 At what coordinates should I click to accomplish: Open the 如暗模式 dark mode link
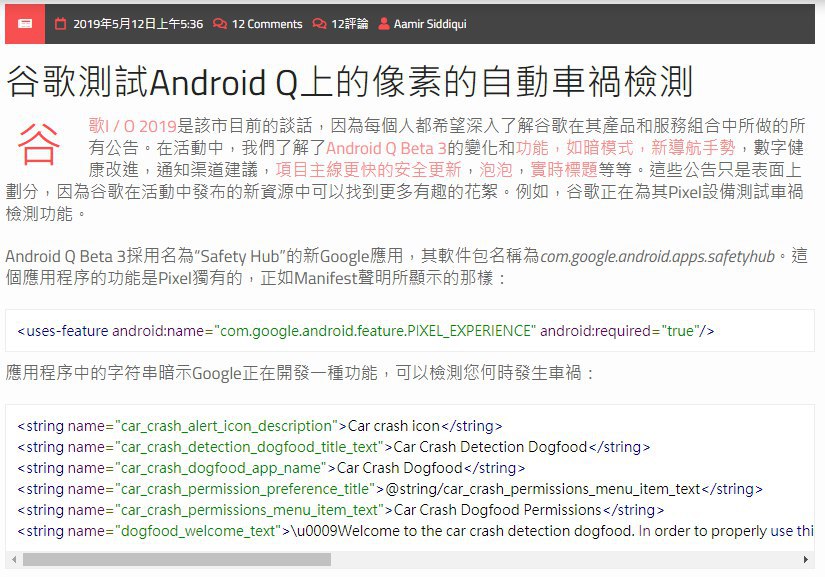coord(600,148)
